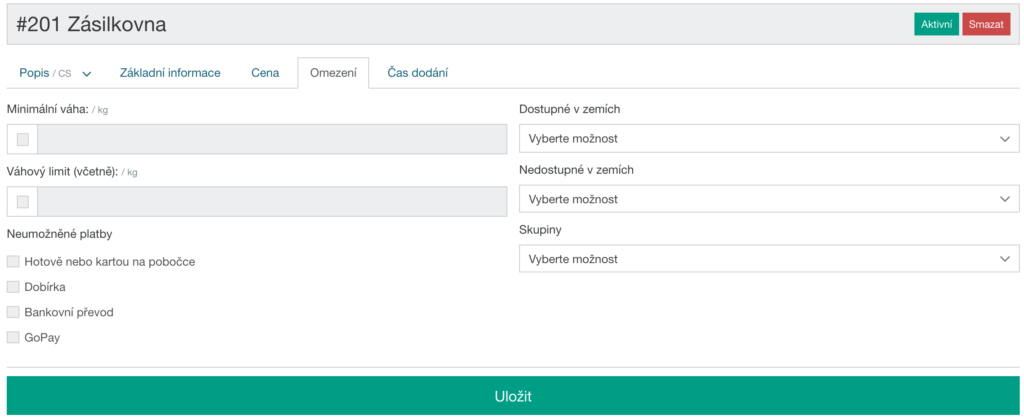The image size is (1024, 420).
Task: Toggle the Bankovní převod checkbox
Action: (x=13, y=312)
